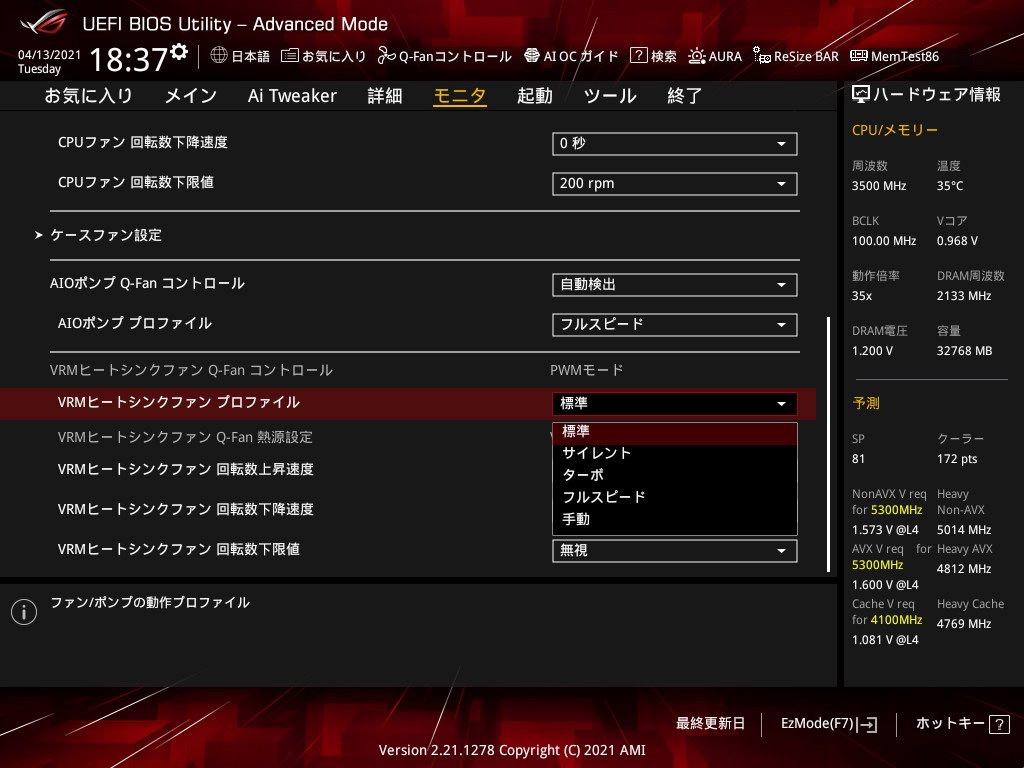Select the VRMヒートシンクファン 回転数下降速度 row
This screenshot has width=1024, height=768.
click(185, 509)
